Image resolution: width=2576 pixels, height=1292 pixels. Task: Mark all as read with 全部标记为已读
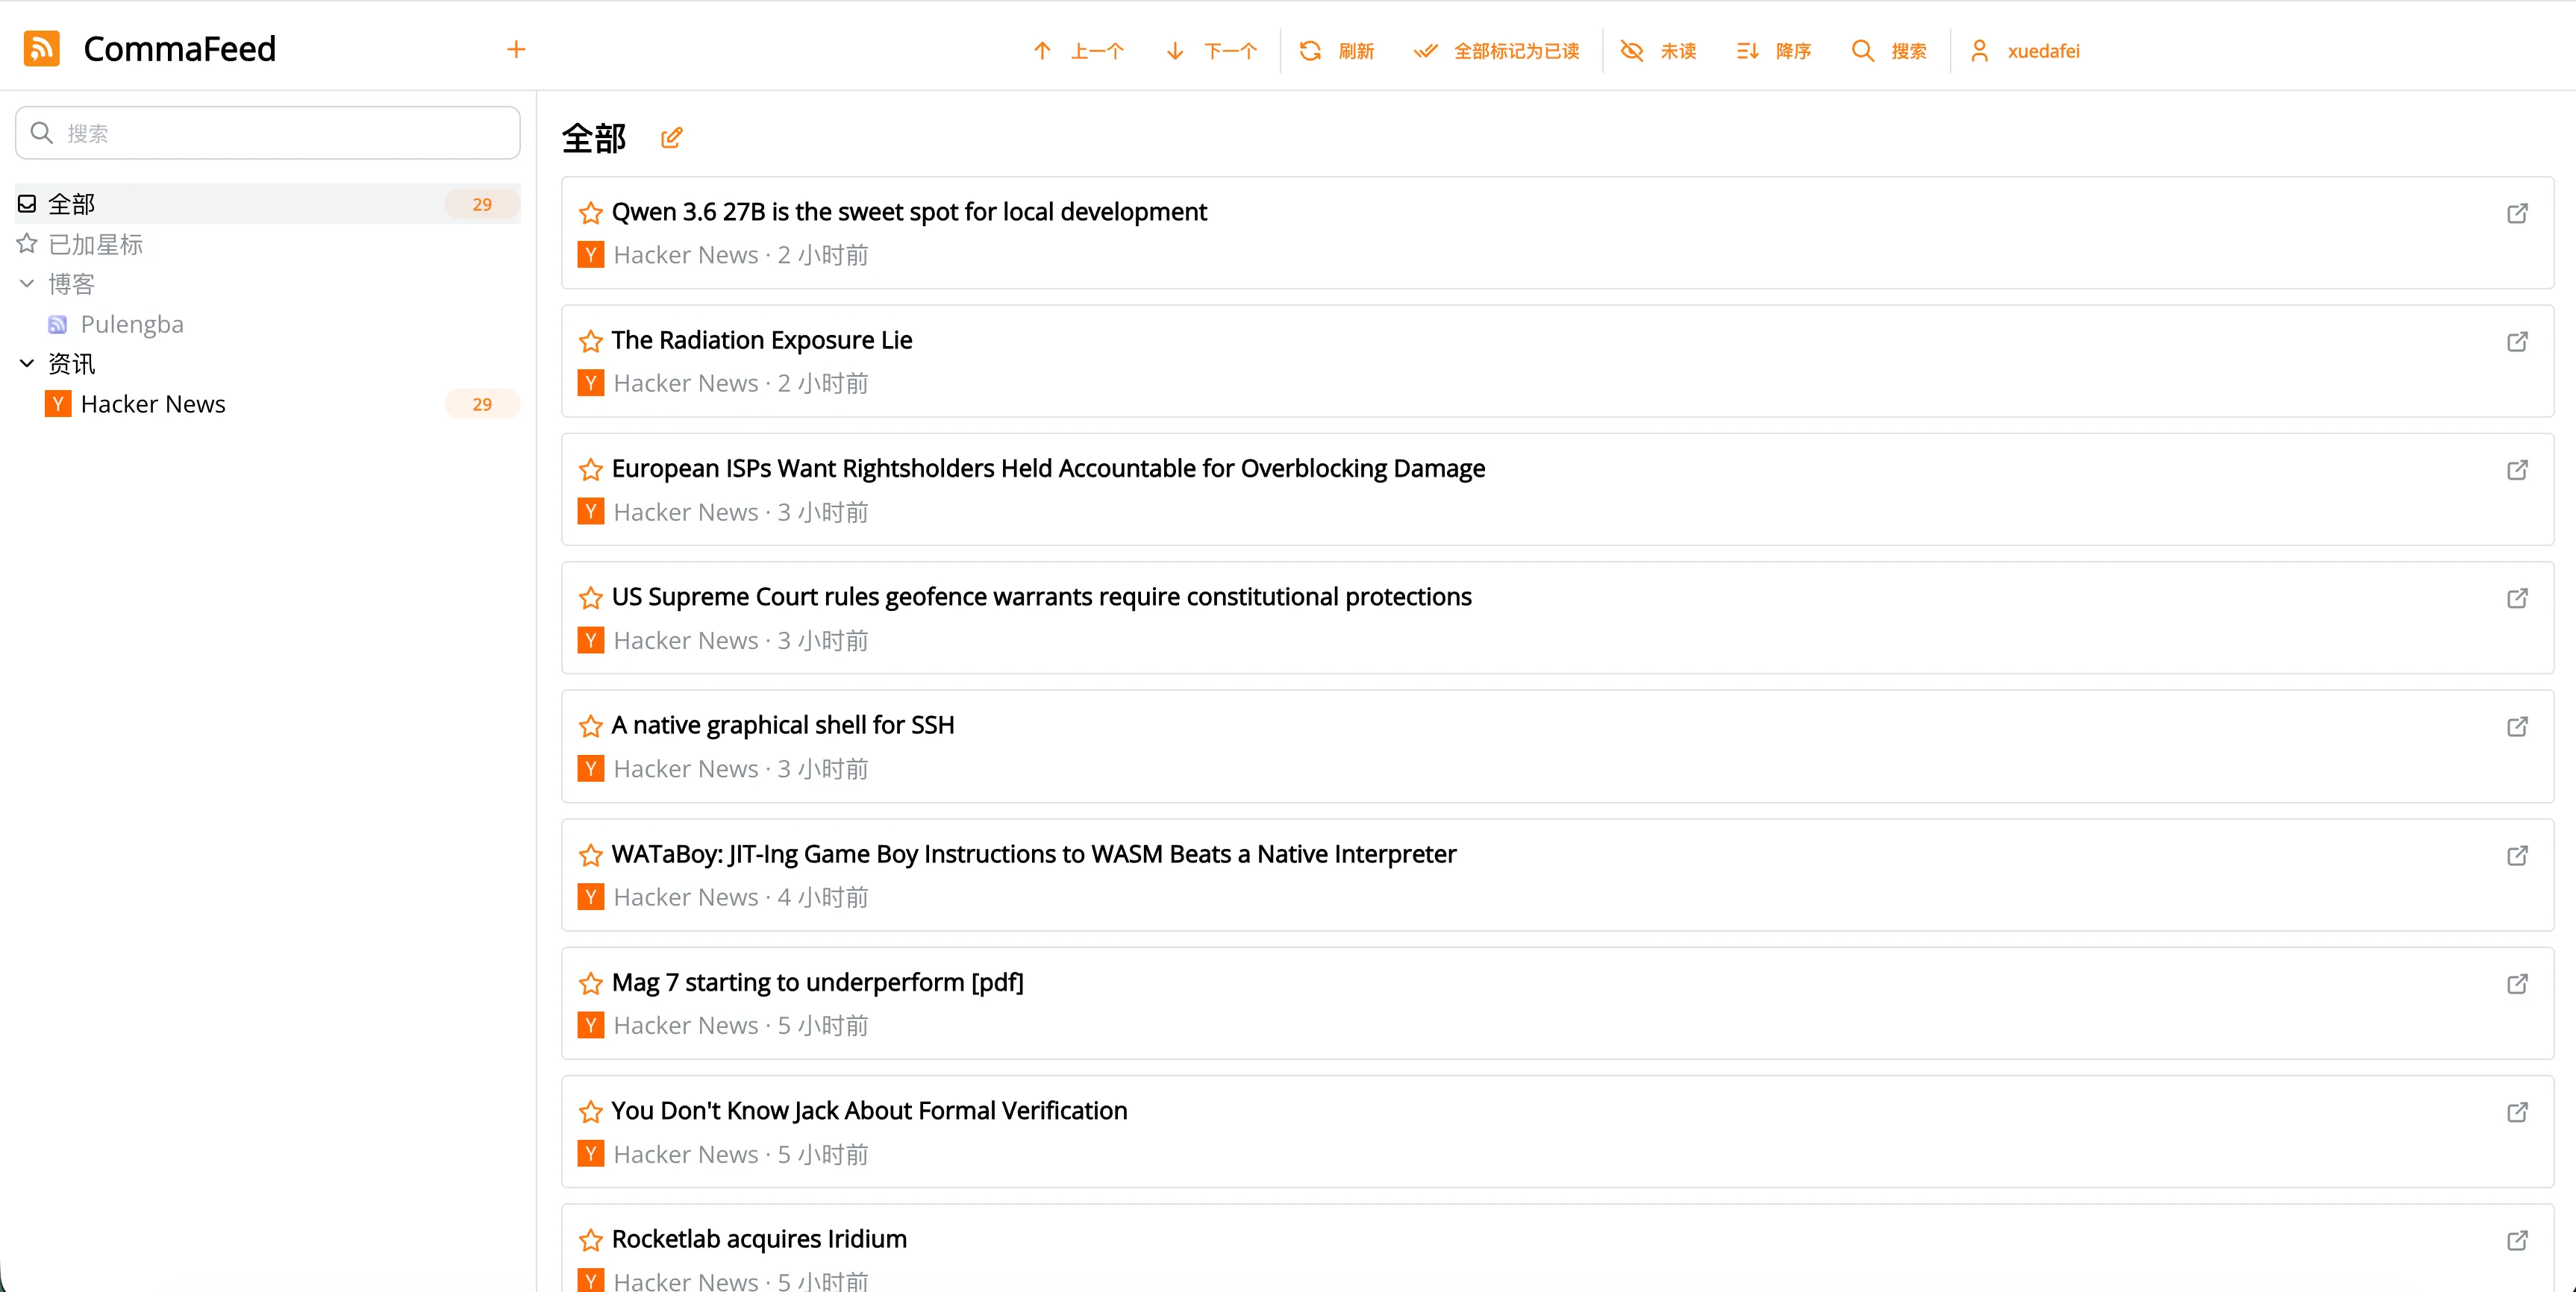1497,51
